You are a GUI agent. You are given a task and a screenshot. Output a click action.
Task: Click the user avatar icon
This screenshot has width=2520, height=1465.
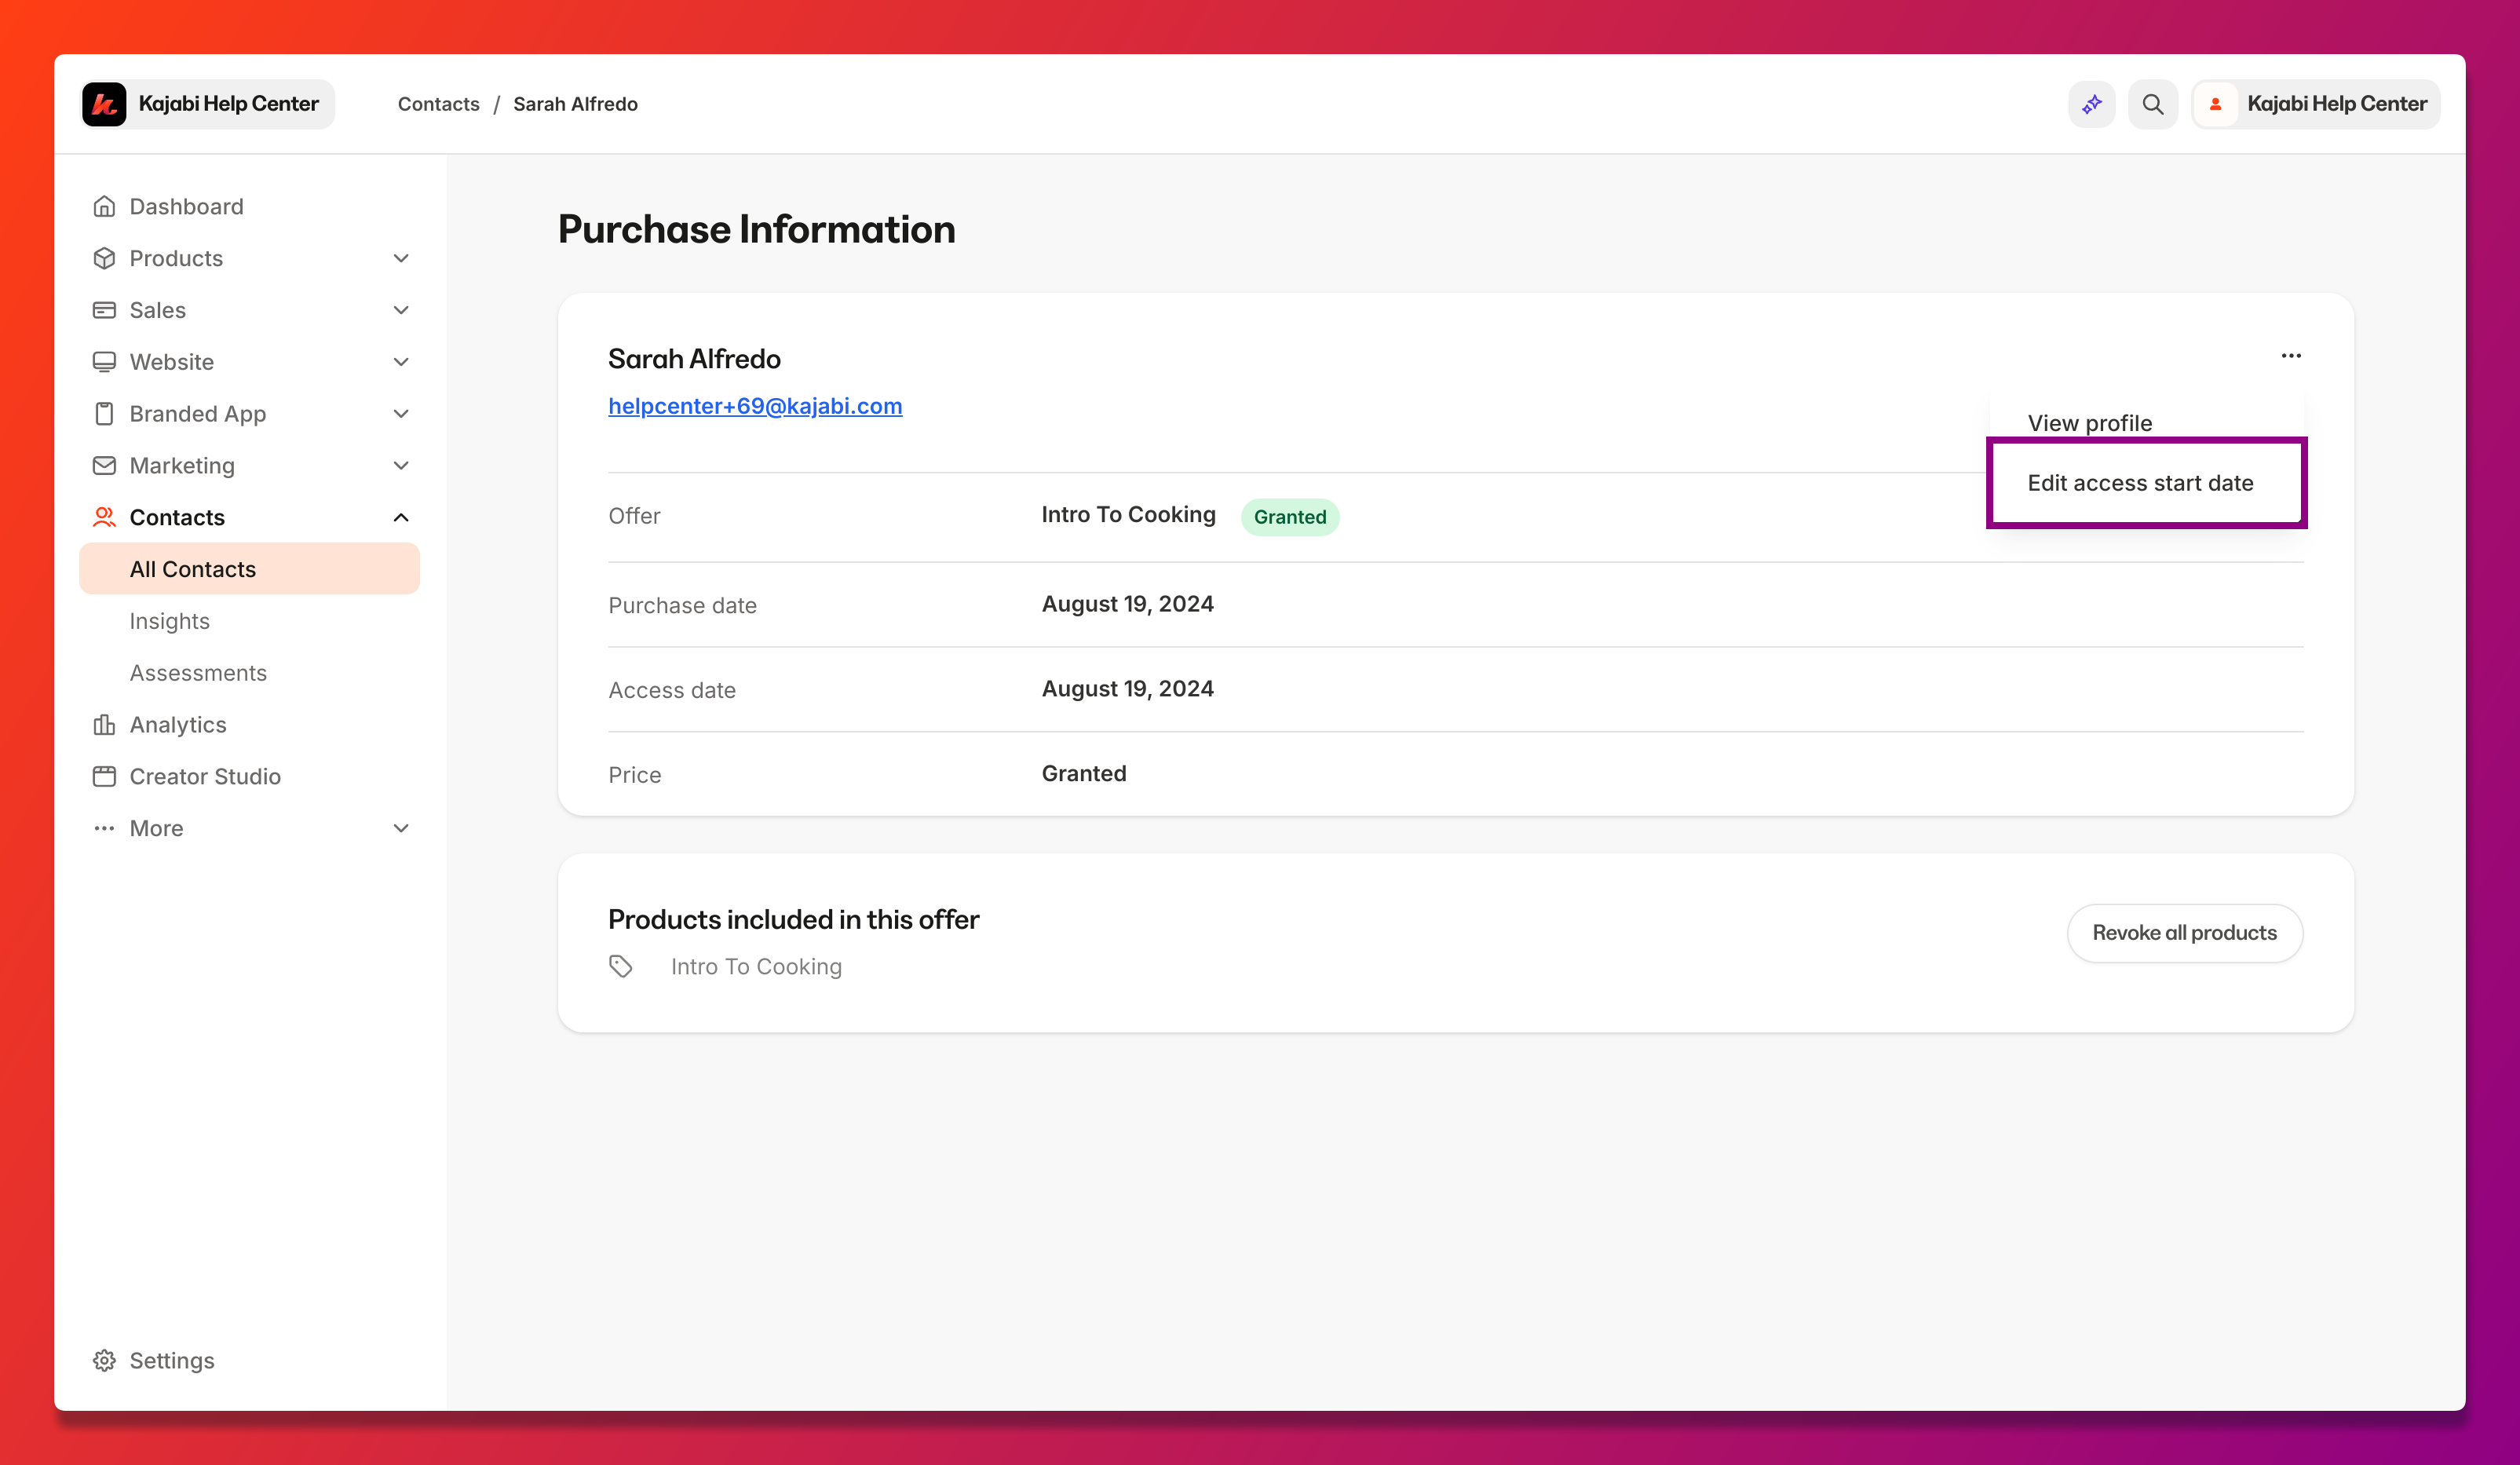click(2215, 104)
